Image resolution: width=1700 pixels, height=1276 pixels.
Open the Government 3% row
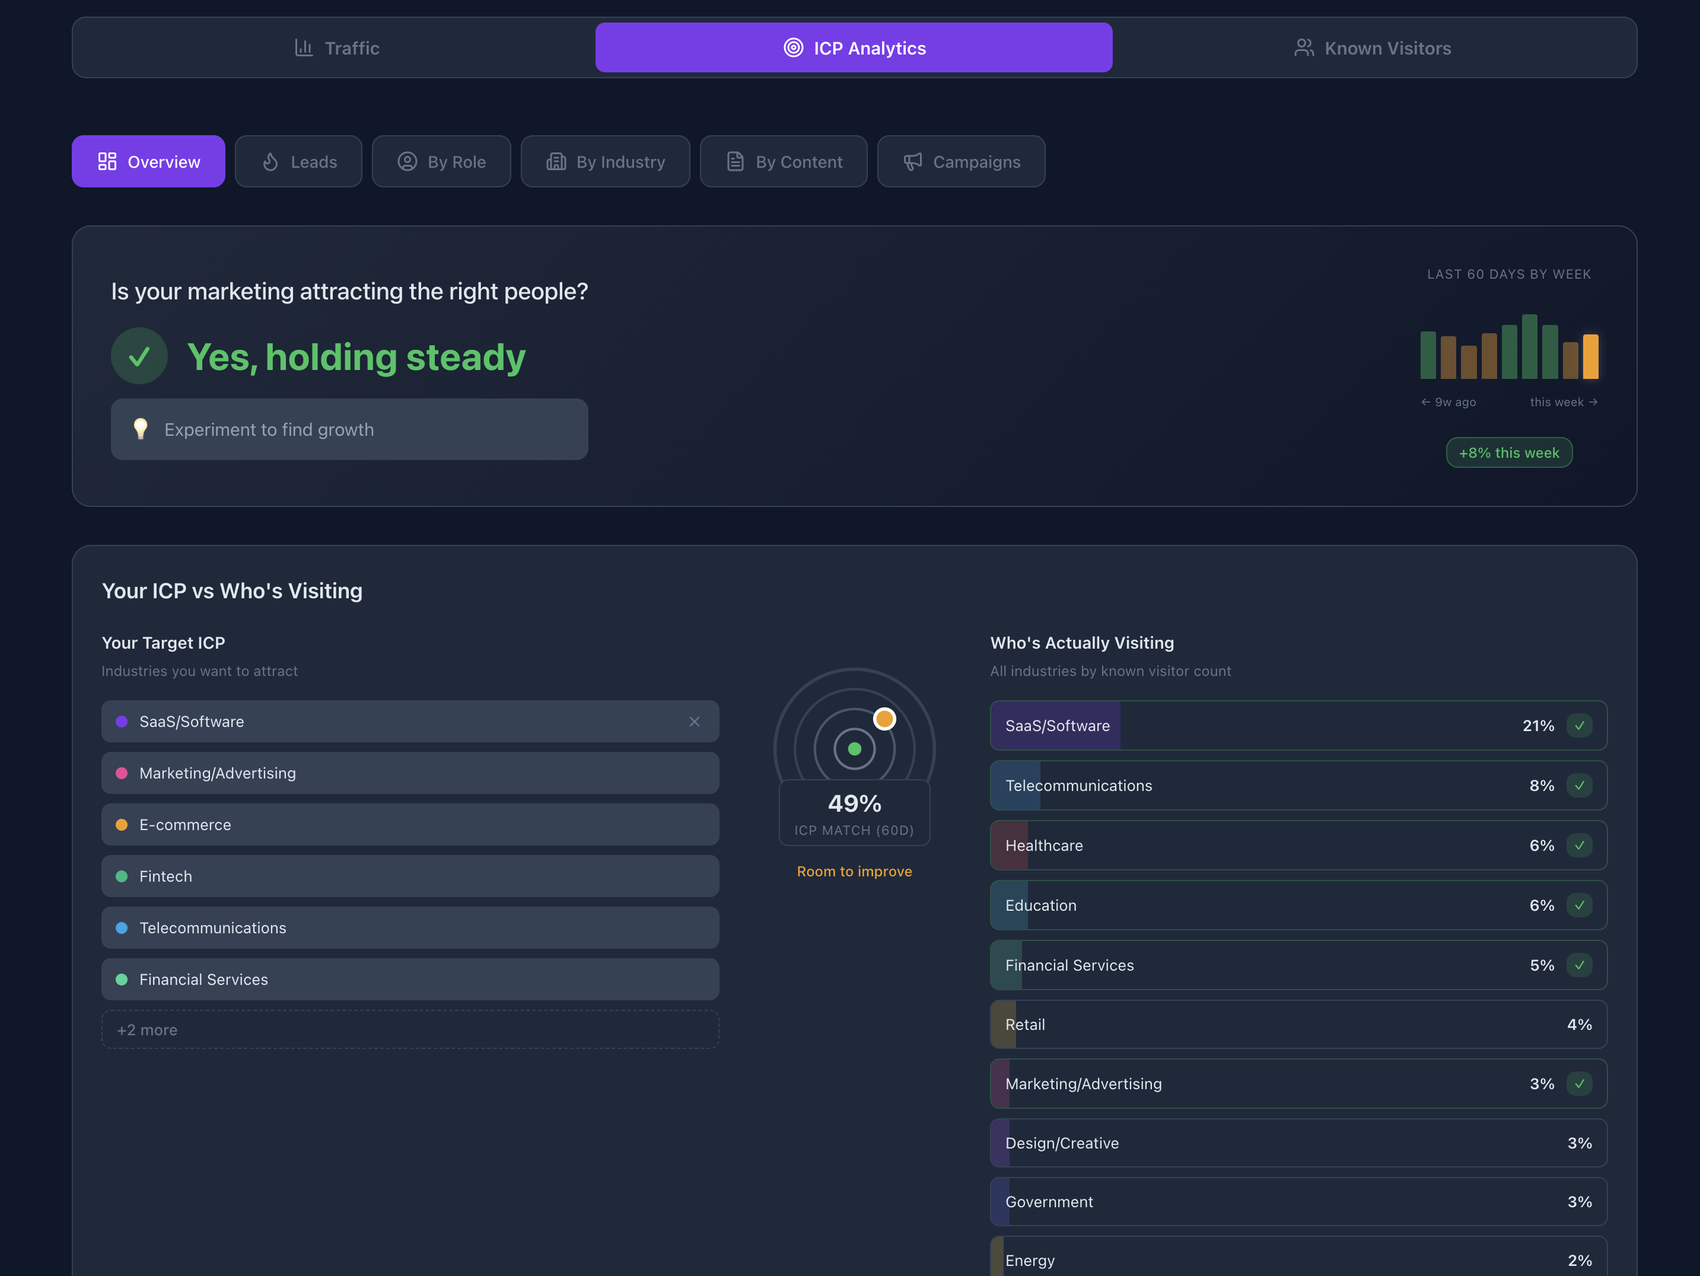[1298, 1202]
